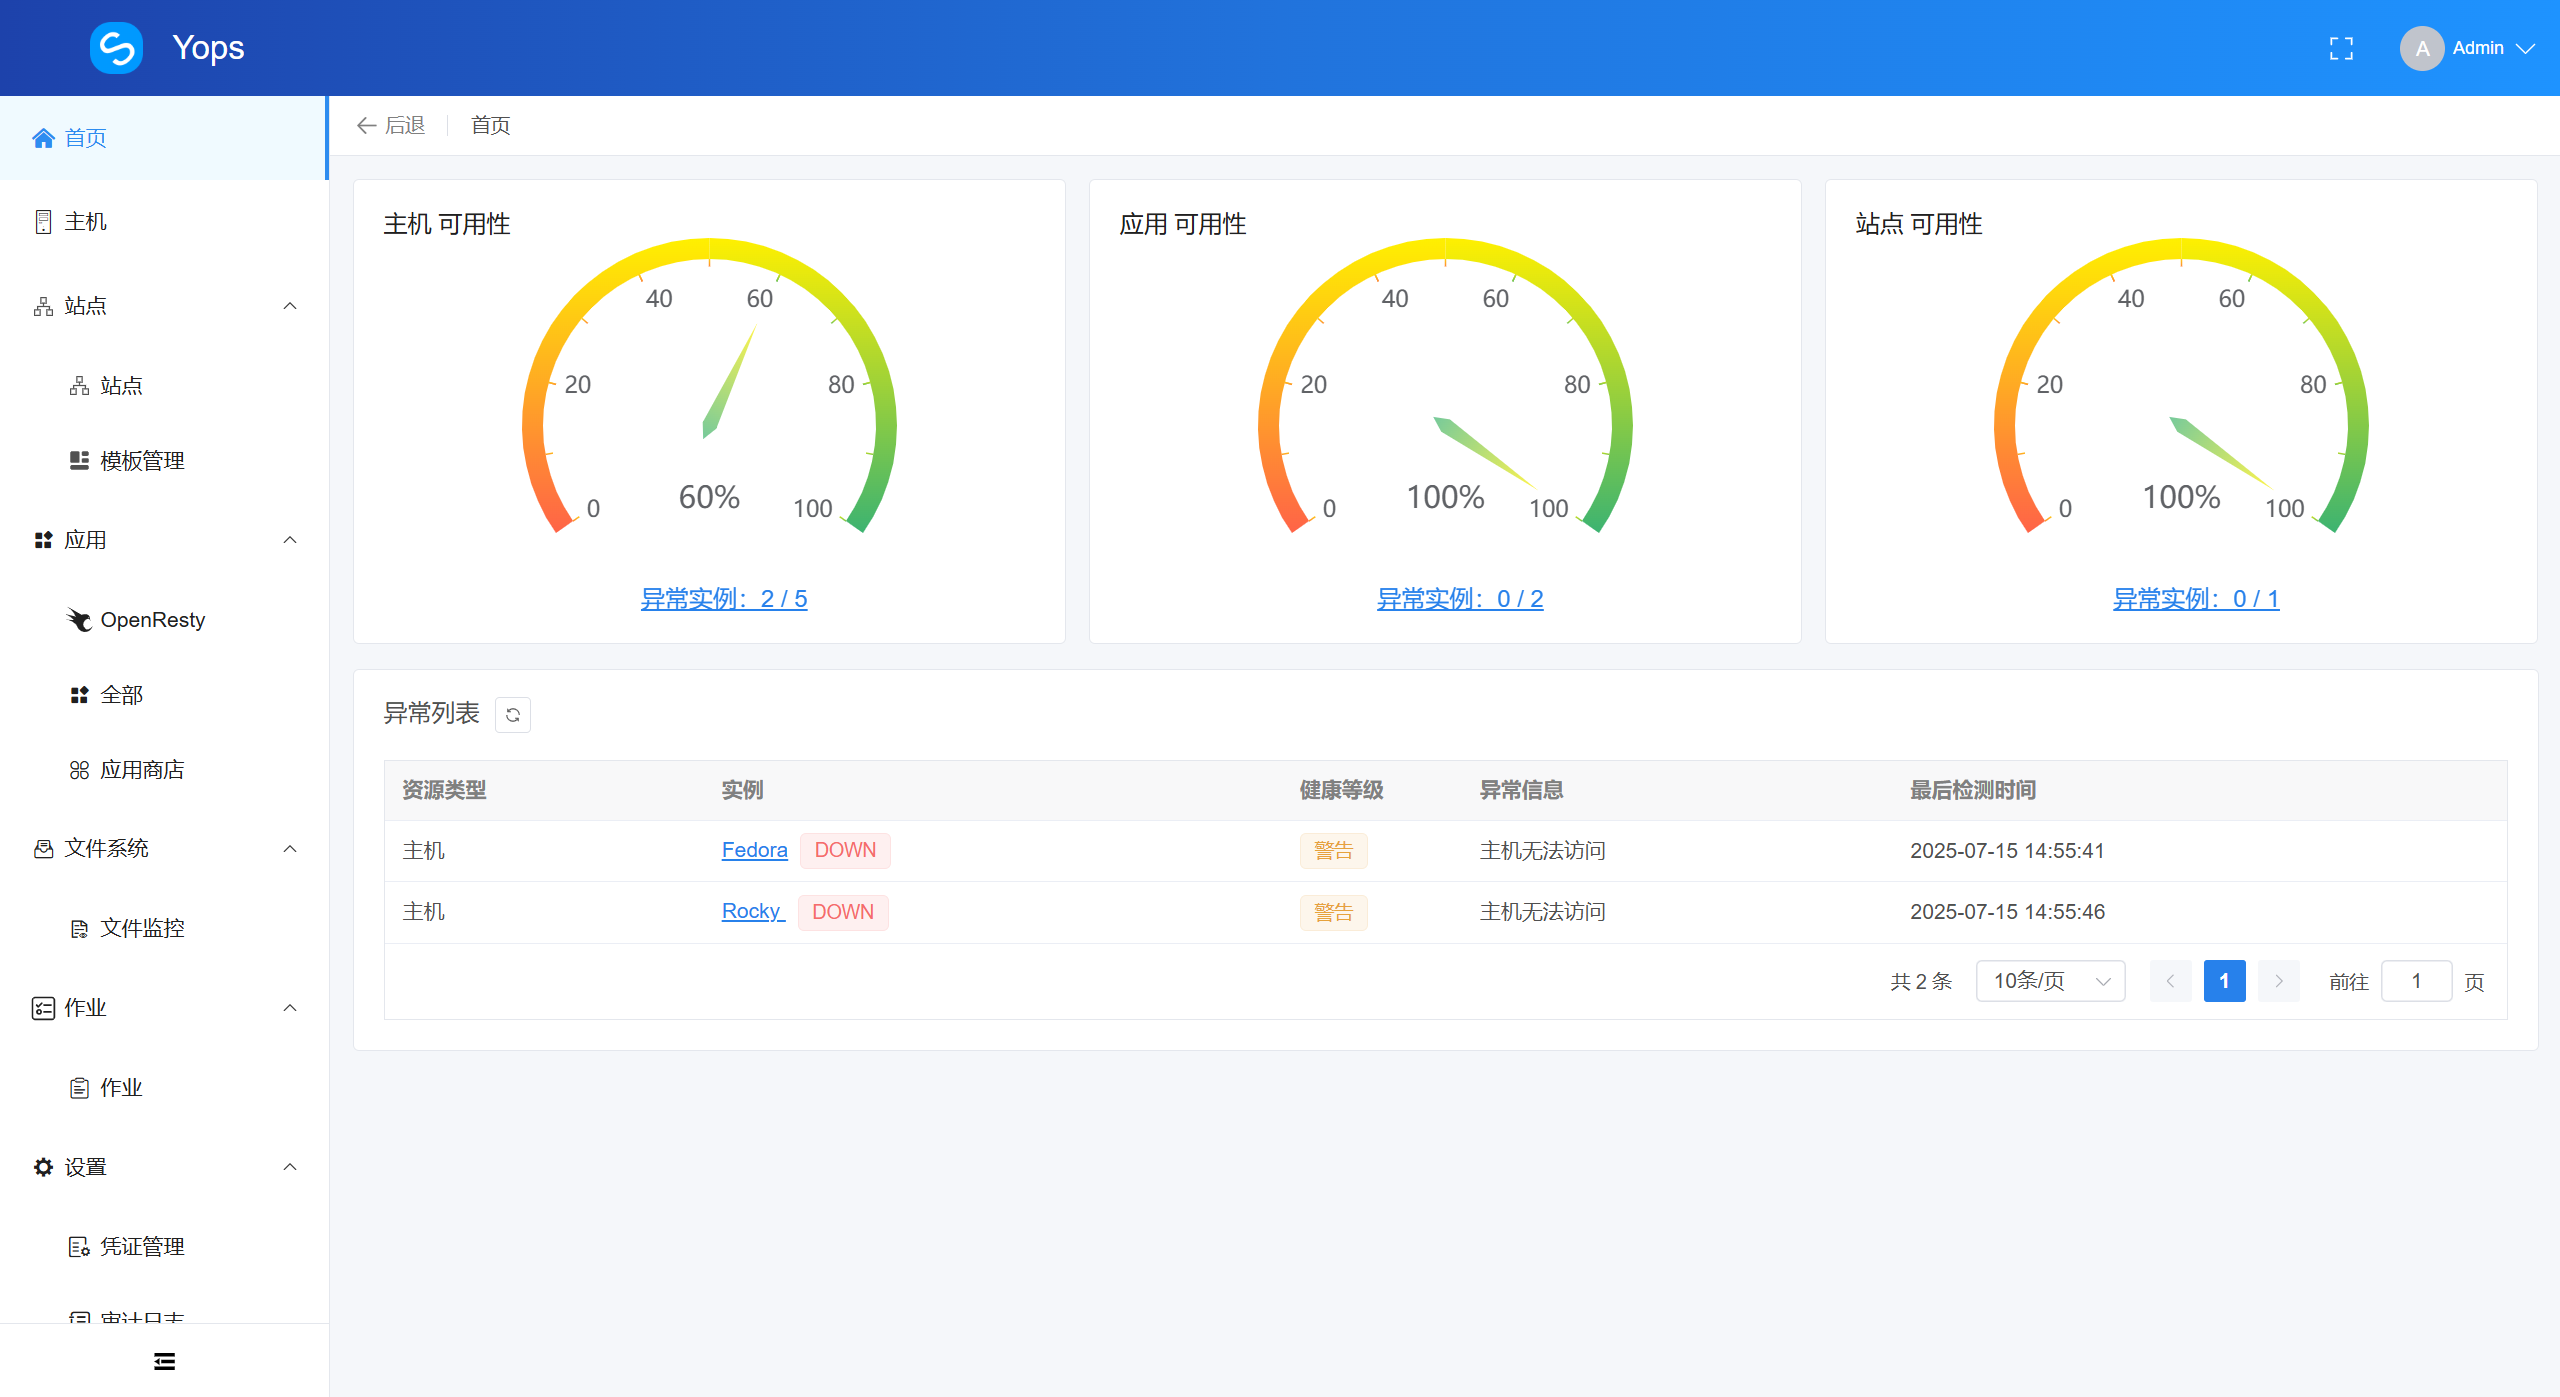Collapse the 应用 sidebar group

(290, 540)
